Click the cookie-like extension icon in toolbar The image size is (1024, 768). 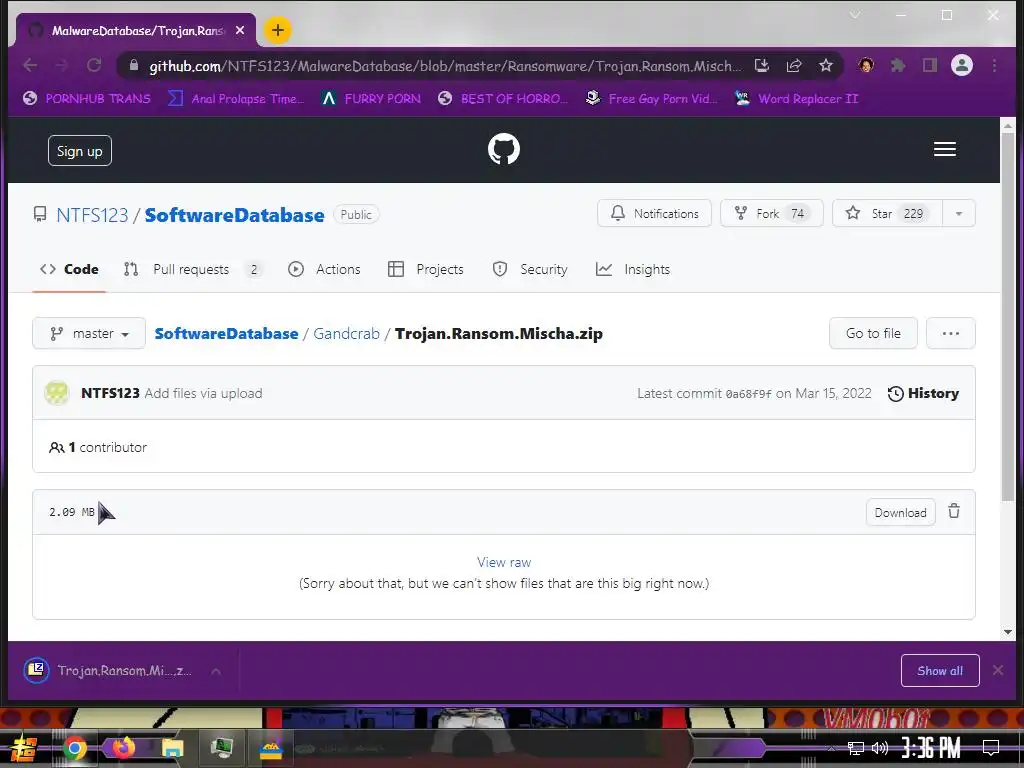pos(866,65)
